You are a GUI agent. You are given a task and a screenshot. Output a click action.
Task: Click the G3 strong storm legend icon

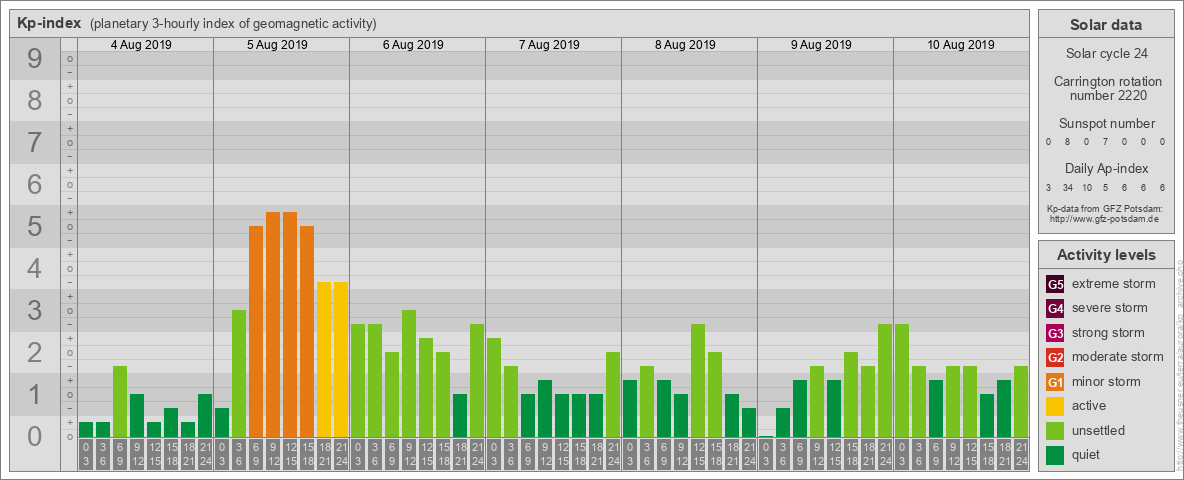(x=1055, y=333)
